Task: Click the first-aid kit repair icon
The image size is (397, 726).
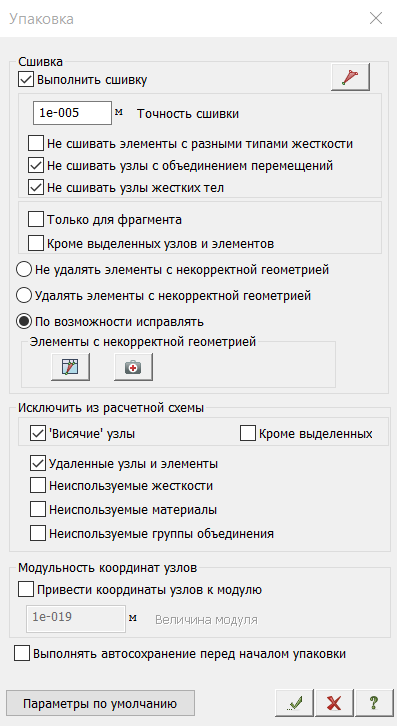Action: 133,367
